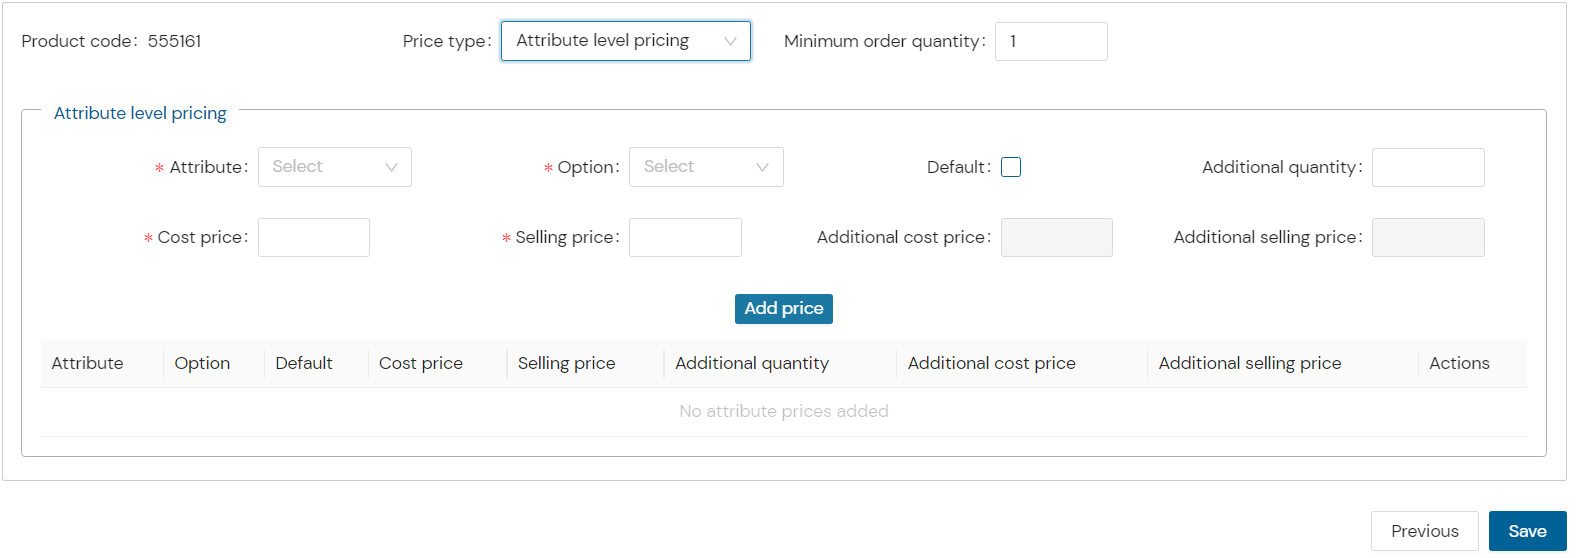This screenshot has width=1584, height=558.
Task: Expand the Attribute select dropdown
Action: coord(335,167)
